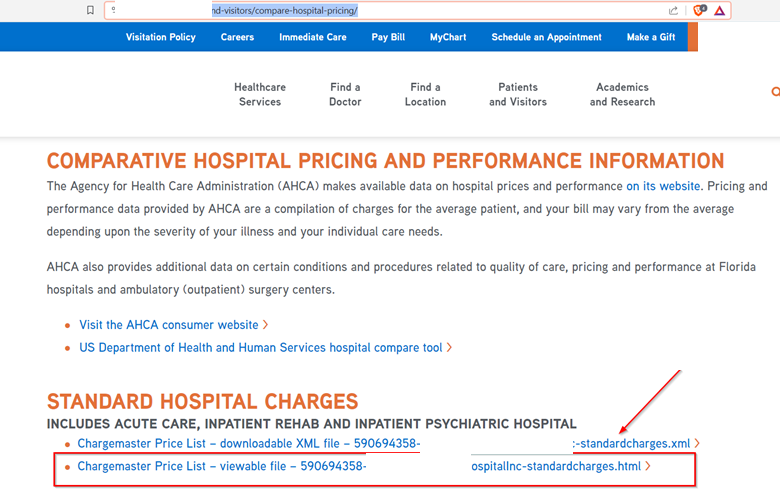This screenshot has width=780, height=489.
Task: Open the MyChart link
Action: (446, 37)
